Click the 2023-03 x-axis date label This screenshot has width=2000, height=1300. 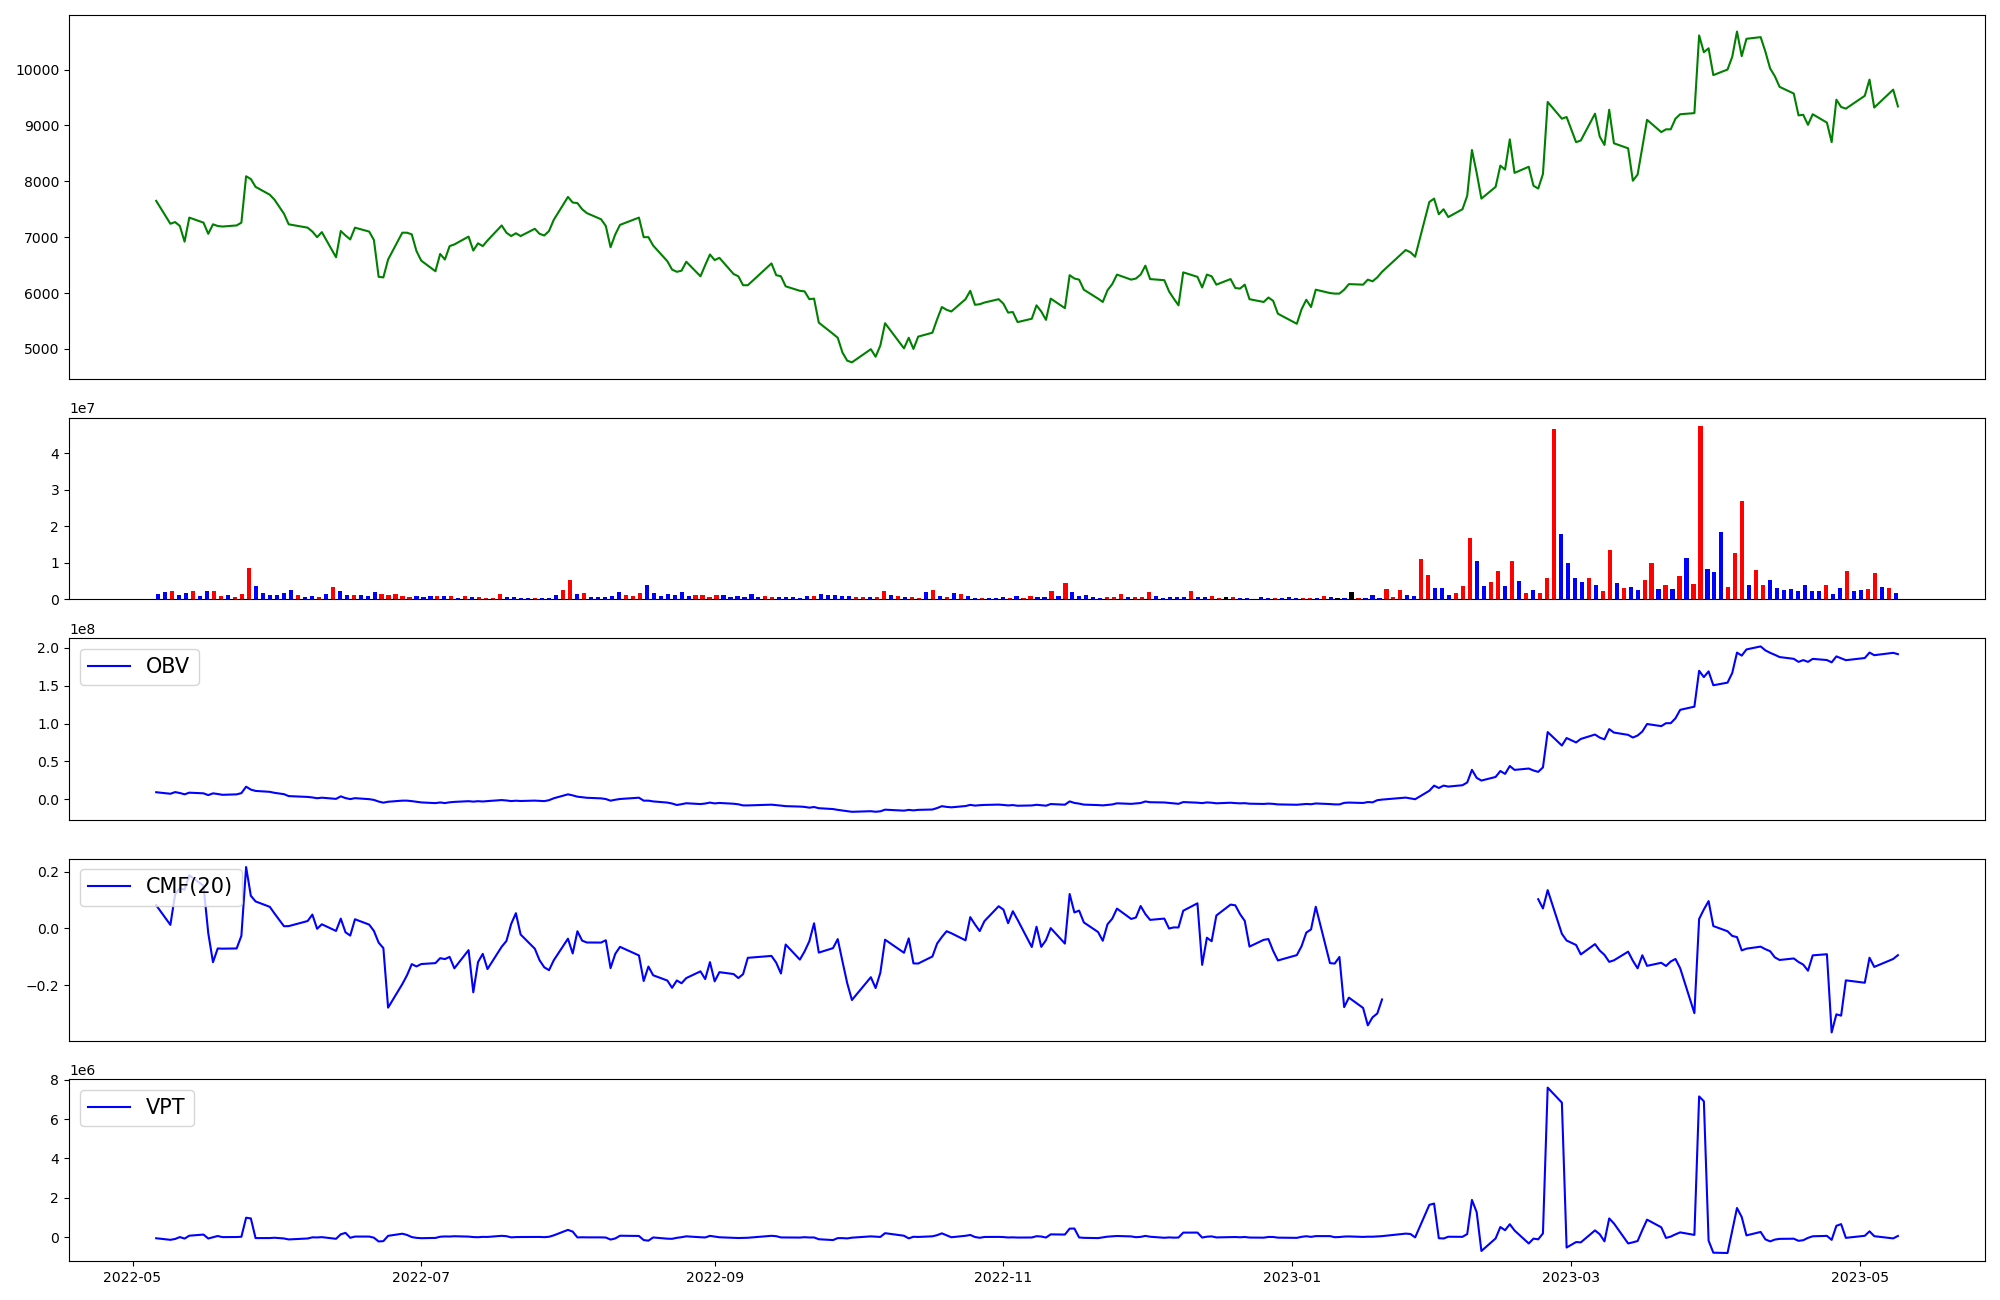1571,1277
